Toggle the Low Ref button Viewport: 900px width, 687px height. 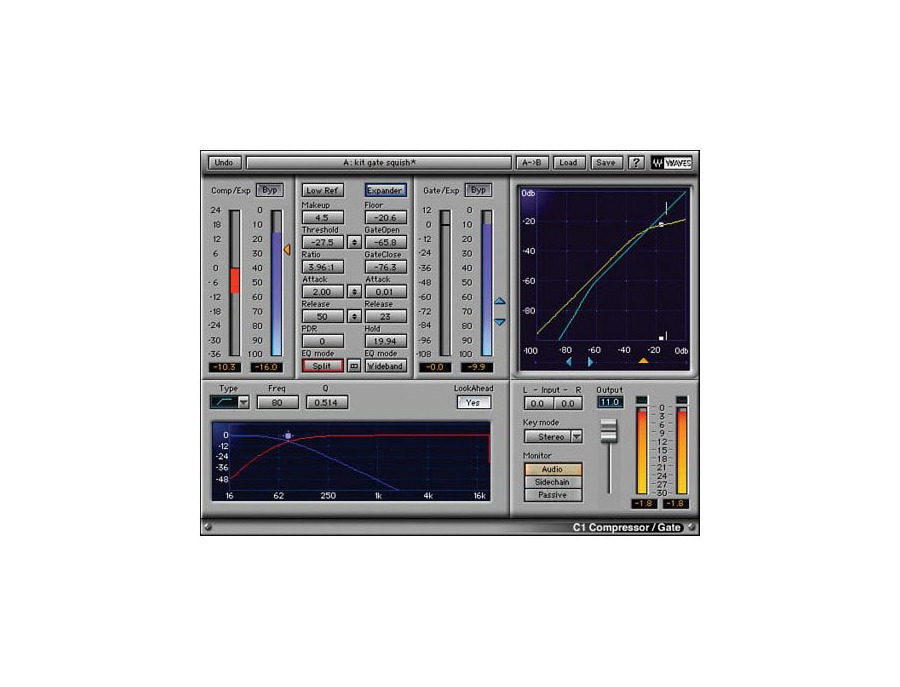(323, 191)
